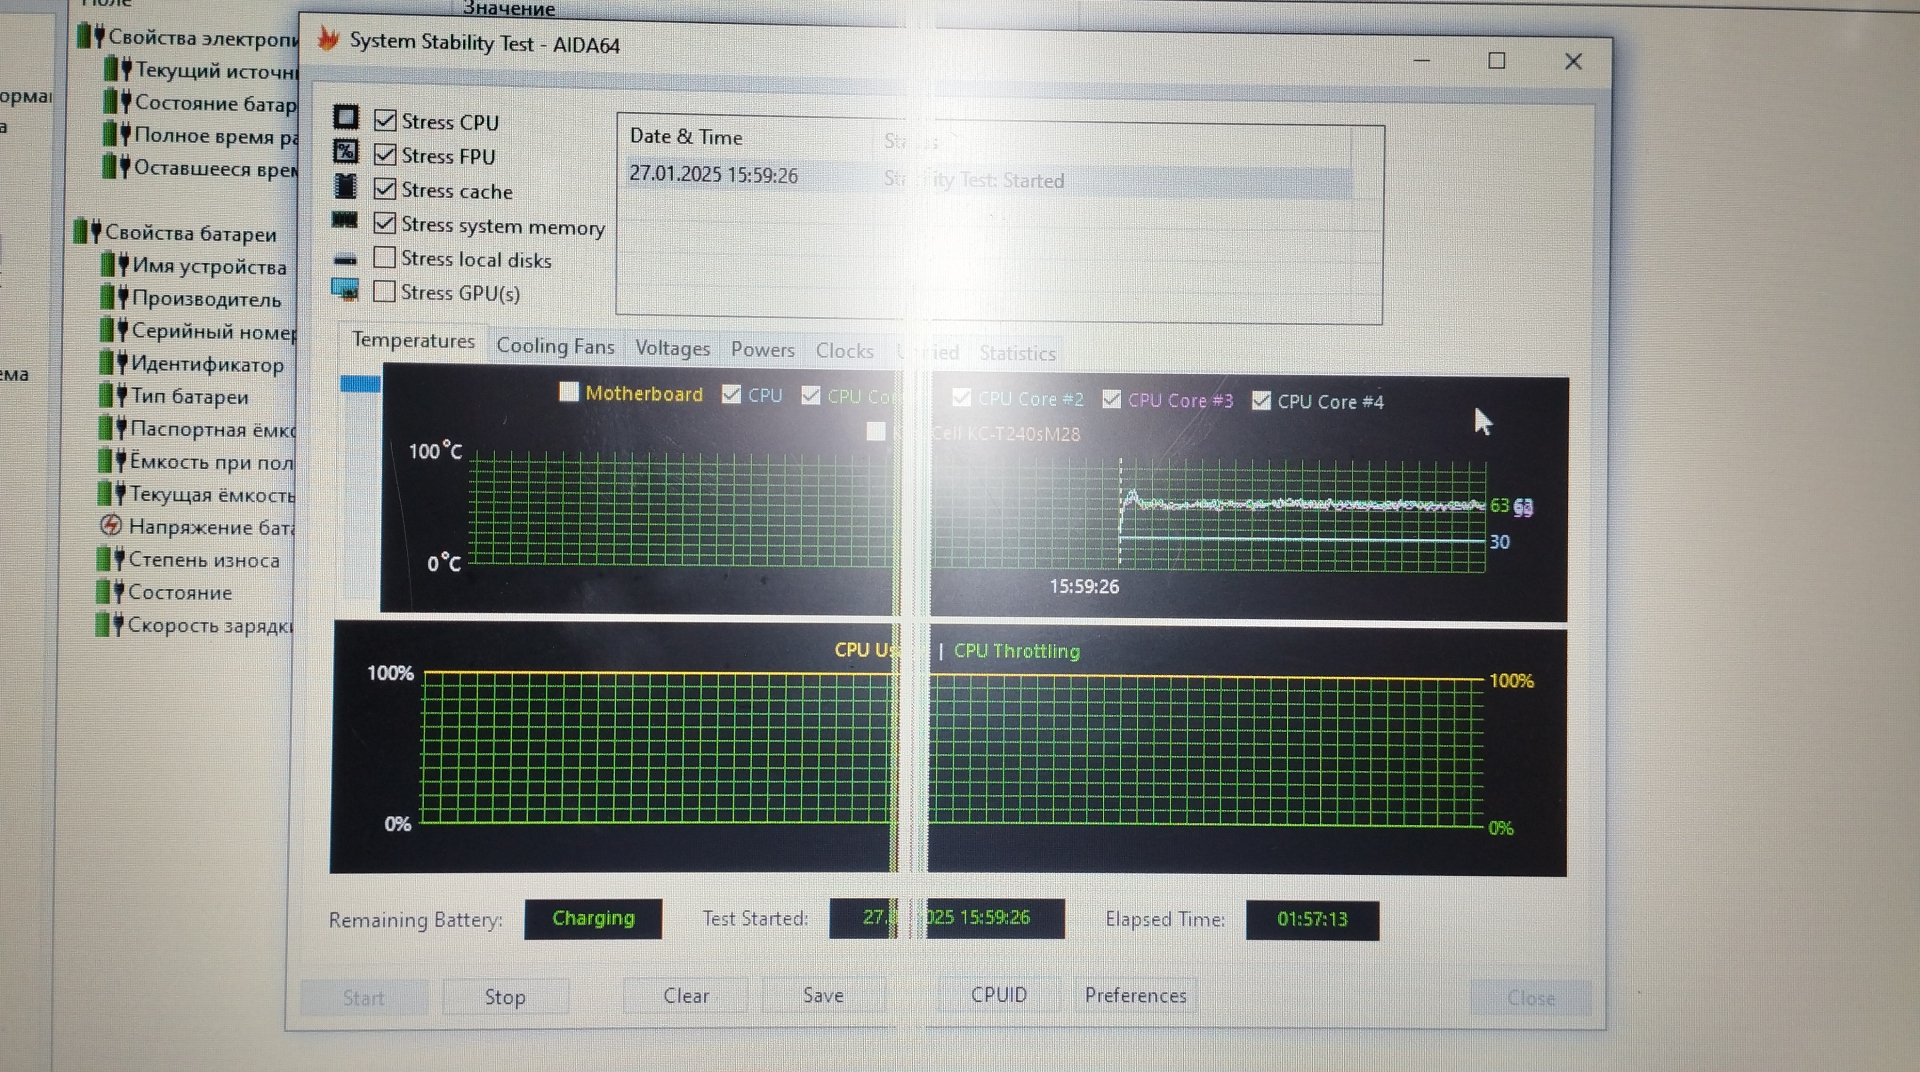Click battery icon next to Паспортная ёмкость
Screen dimensions: 1920x1072
114,428
